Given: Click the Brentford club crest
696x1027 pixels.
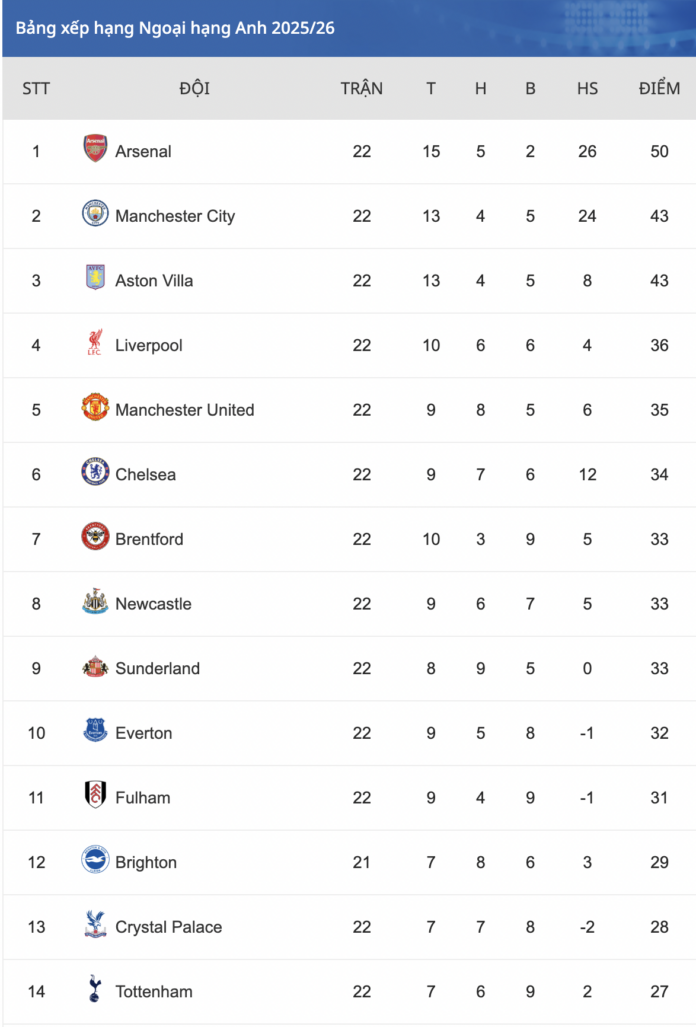Looking at the screenshot, I should (x=95, y=538).
